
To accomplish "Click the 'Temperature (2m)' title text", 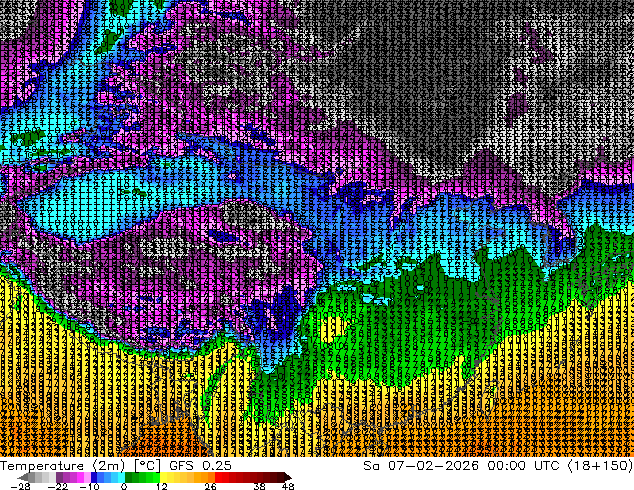I will 63,466.
